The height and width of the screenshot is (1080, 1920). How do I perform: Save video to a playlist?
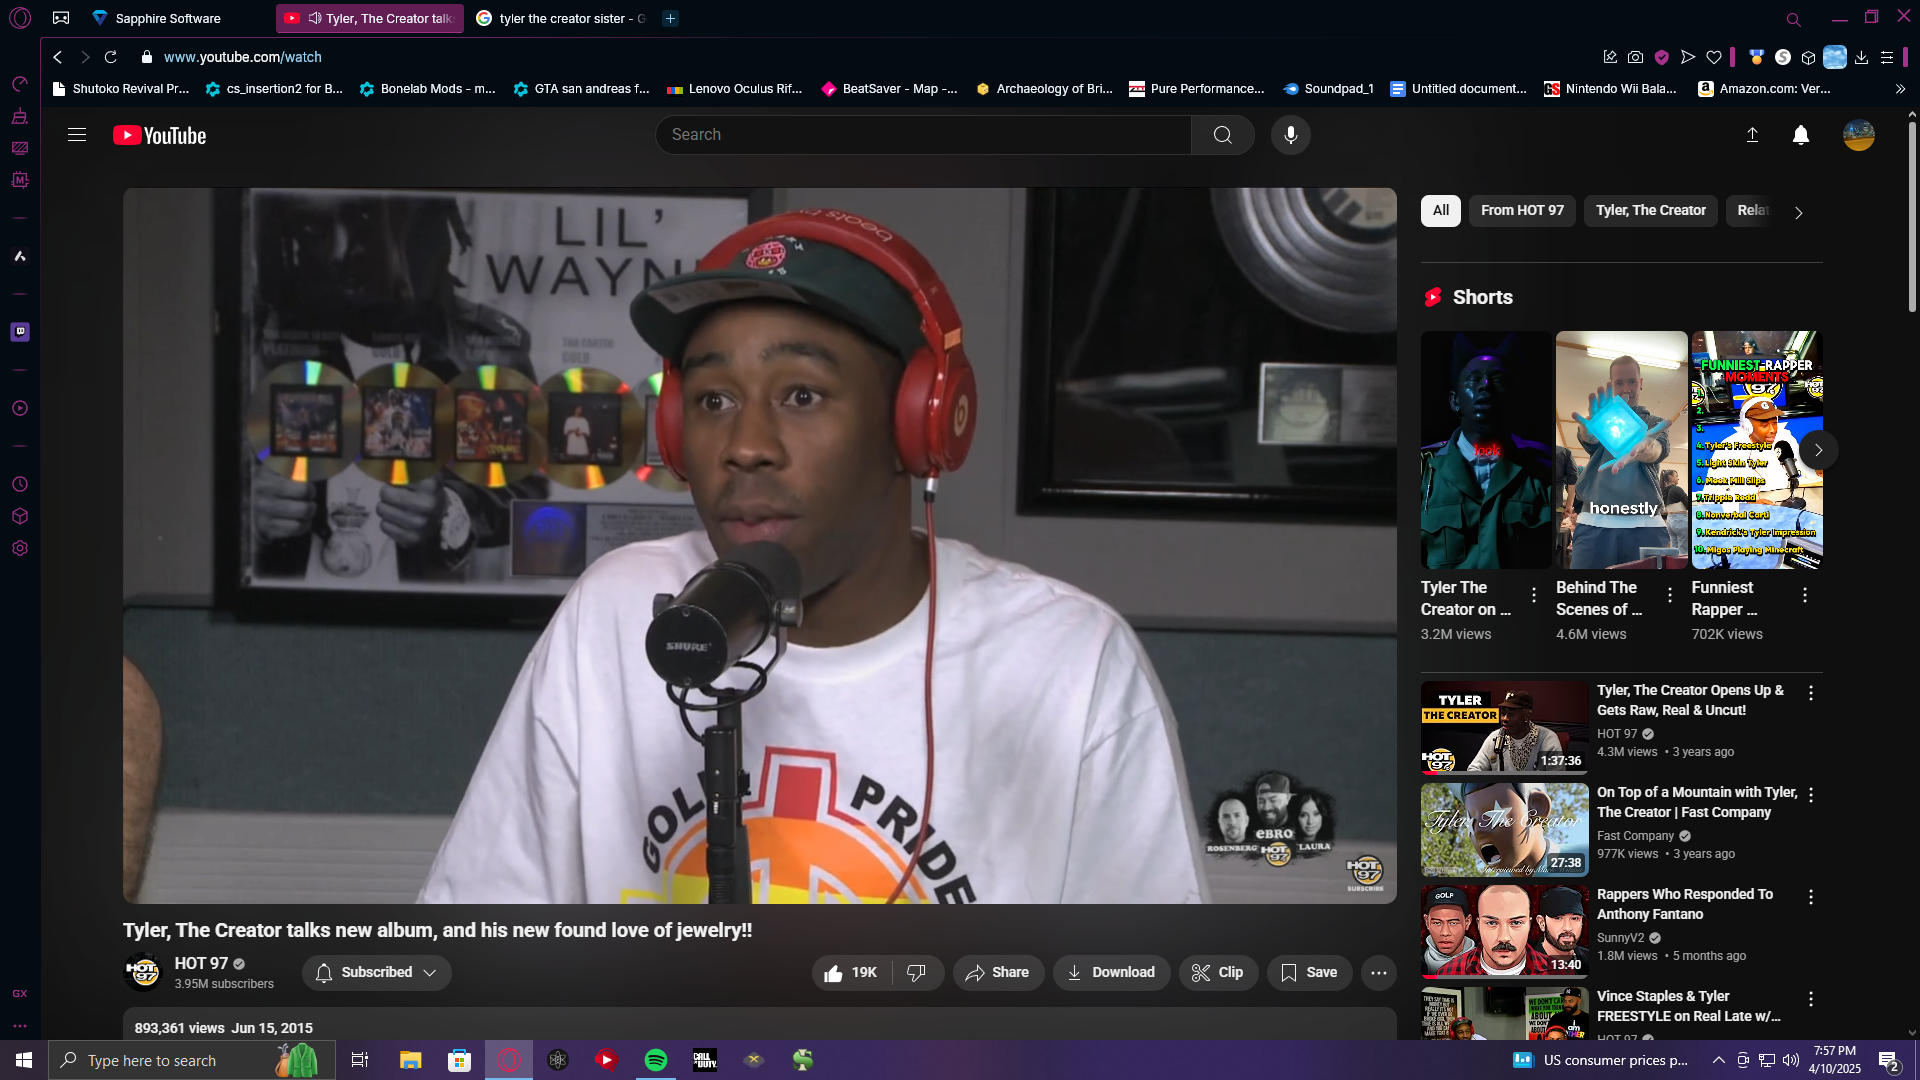[1308, 972]
